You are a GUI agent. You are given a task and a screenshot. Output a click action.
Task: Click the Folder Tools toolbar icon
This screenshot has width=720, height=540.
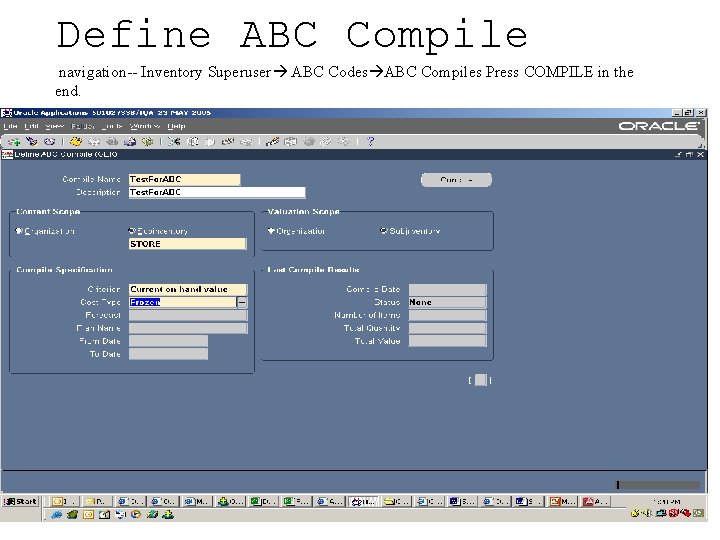coord(343,142)
